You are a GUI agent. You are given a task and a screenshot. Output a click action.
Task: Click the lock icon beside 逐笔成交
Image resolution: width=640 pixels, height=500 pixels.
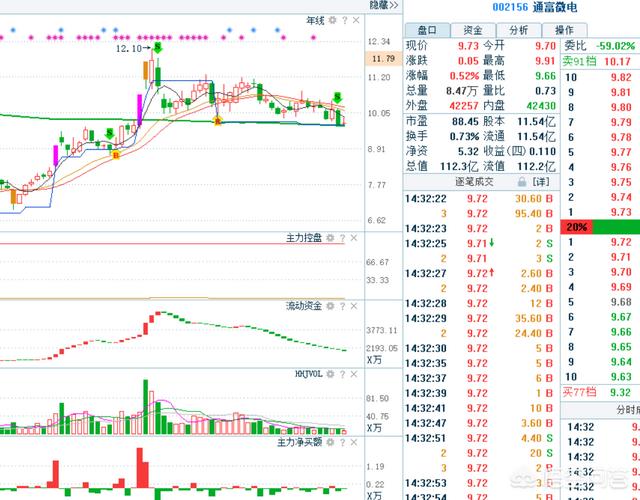(x=520, y=182)
